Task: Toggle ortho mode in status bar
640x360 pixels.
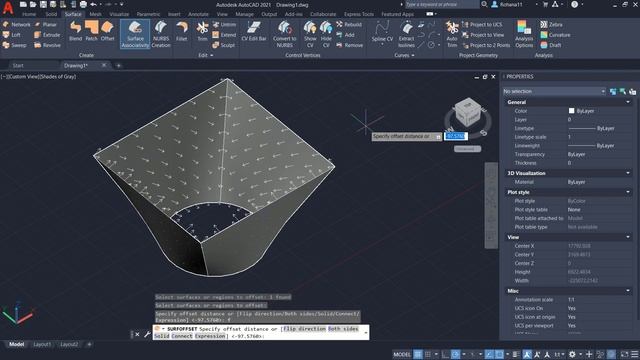Action: tap(446, 354)
